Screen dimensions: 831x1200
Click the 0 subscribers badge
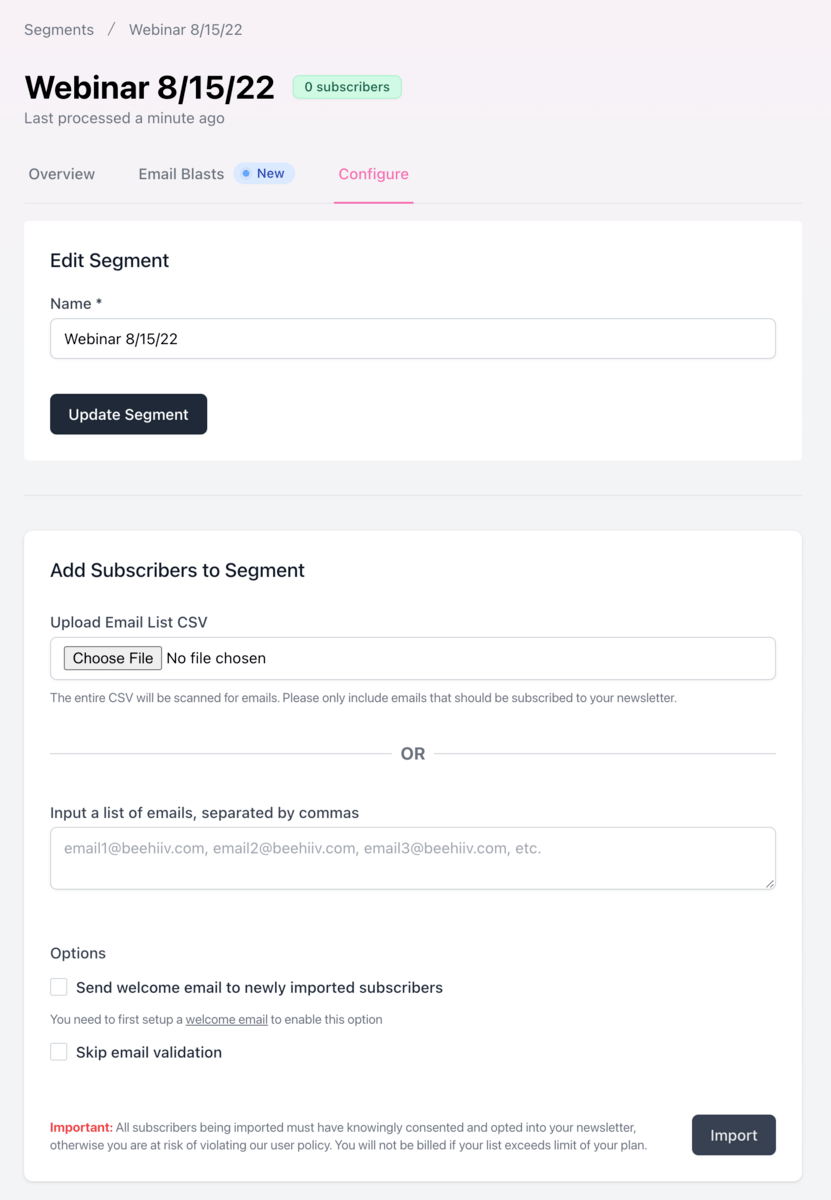tap(347, 87)
